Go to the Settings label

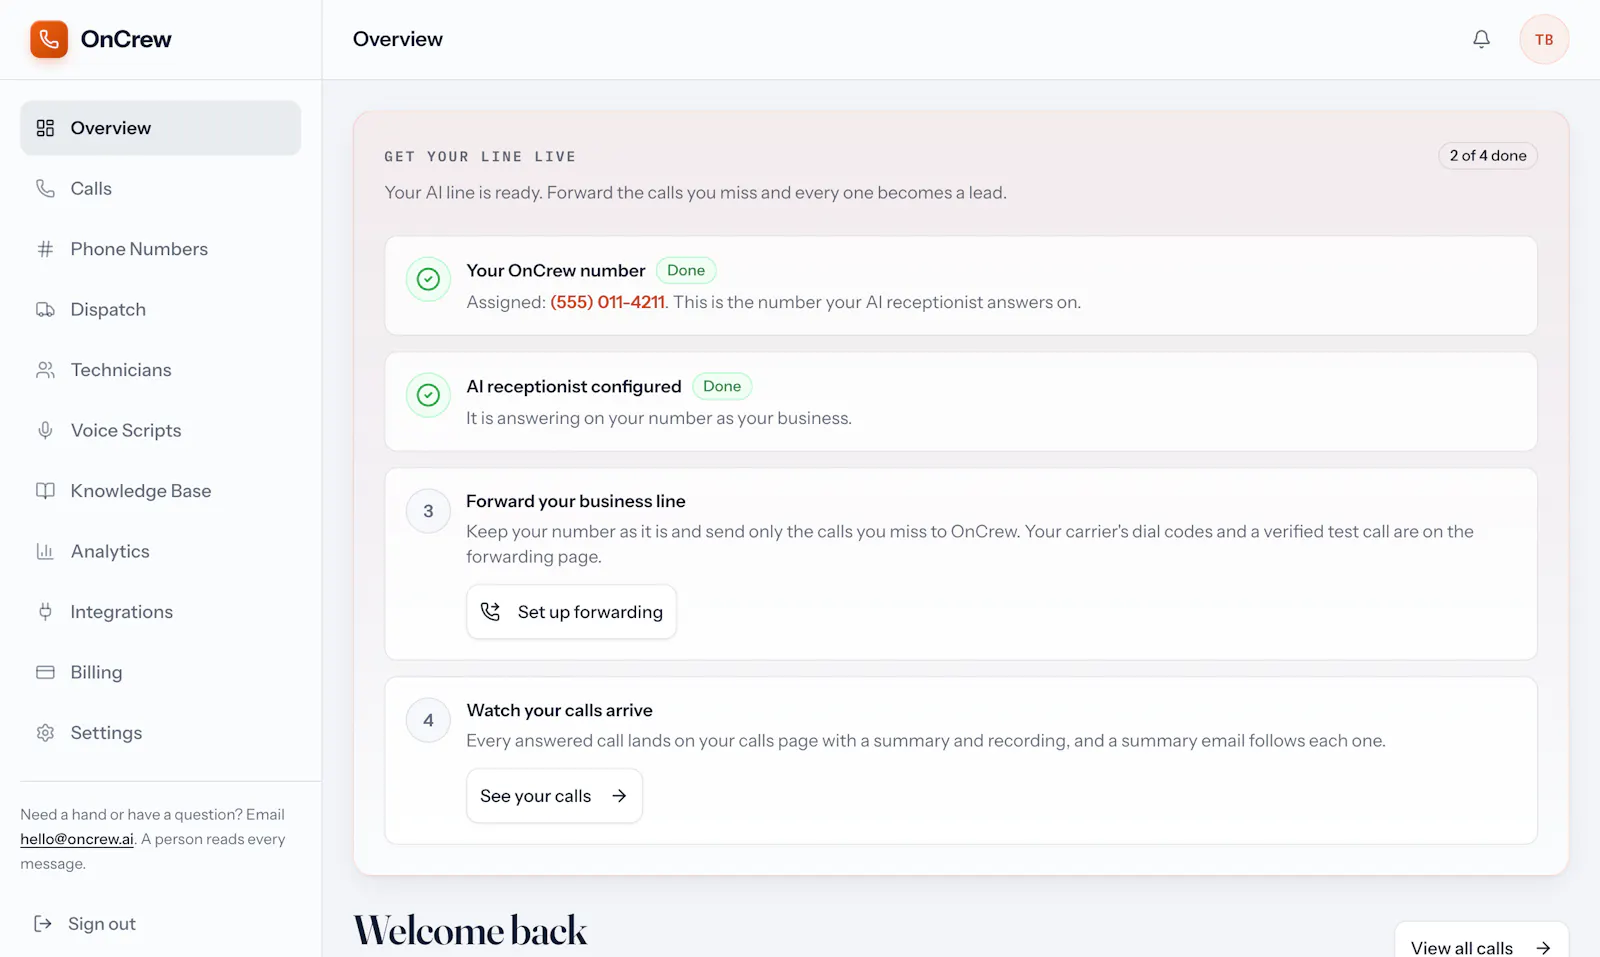(x=106, y=733)
